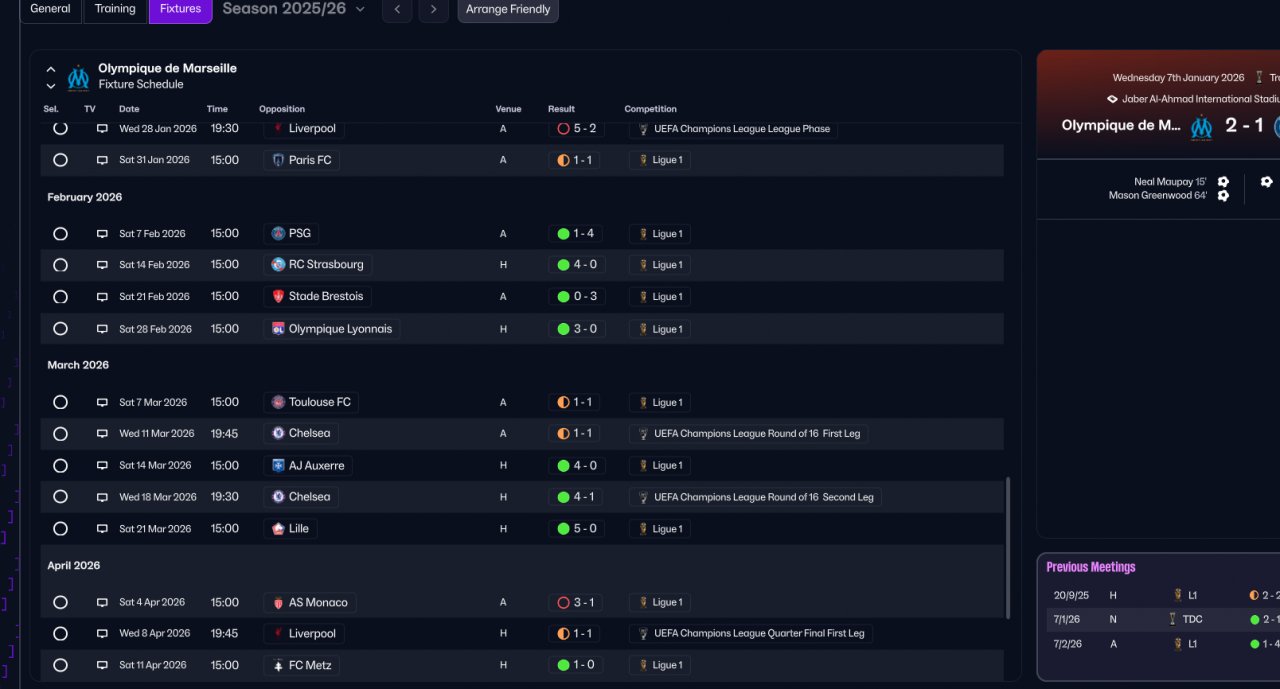
Task: Click the Olympique de Marseille club crest
Action: [78, 77]
